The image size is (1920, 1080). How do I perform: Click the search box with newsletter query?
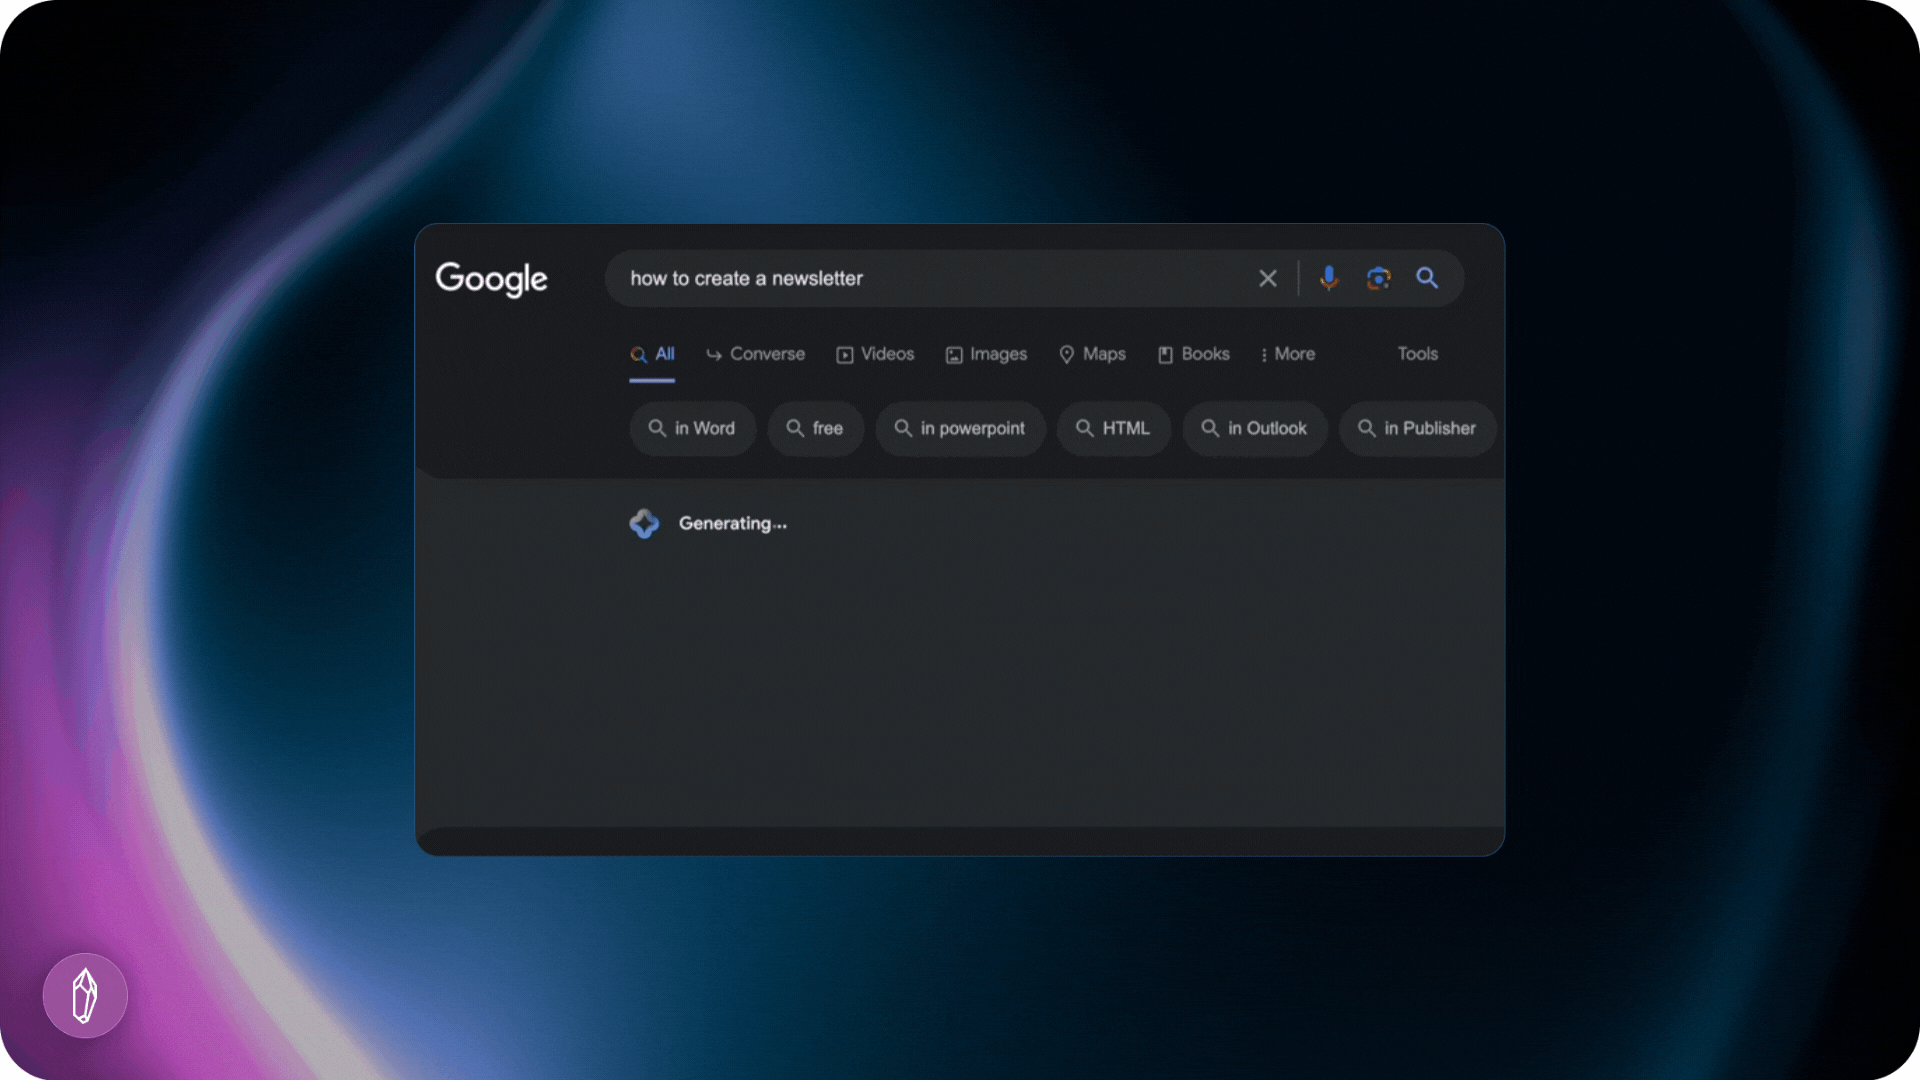pyautogui.click(x=930, y=279)
